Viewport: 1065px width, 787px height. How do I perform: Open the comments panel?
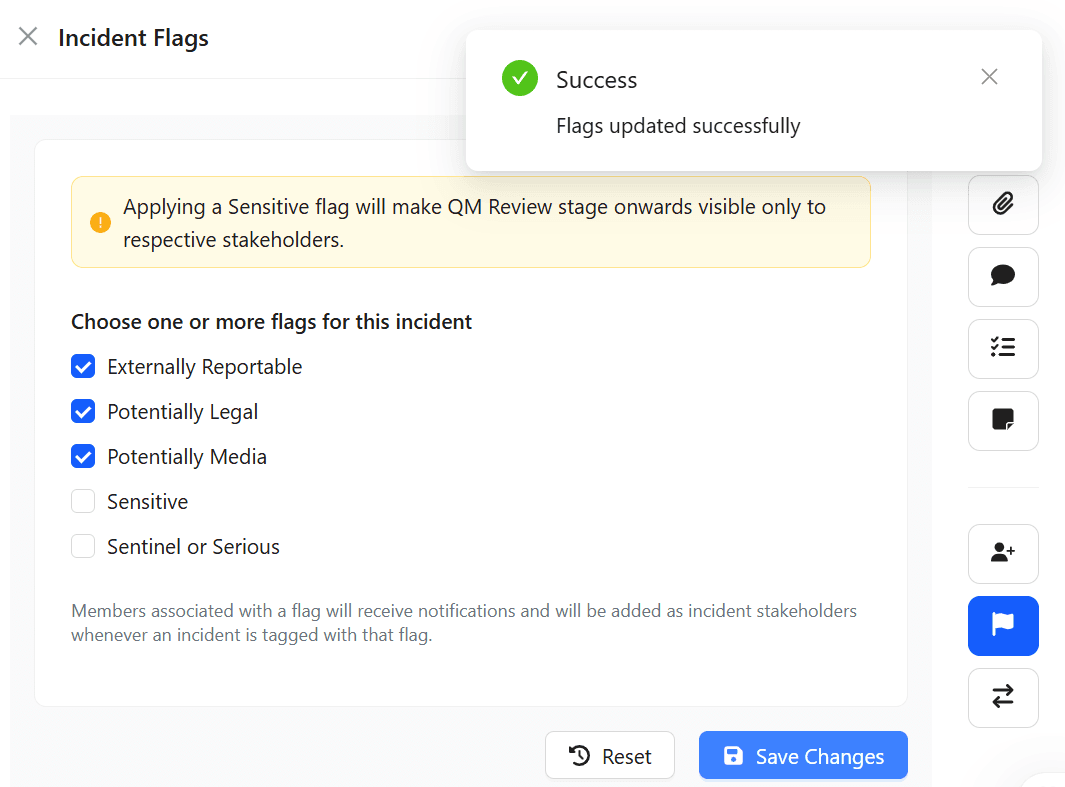pos(1003,277)
